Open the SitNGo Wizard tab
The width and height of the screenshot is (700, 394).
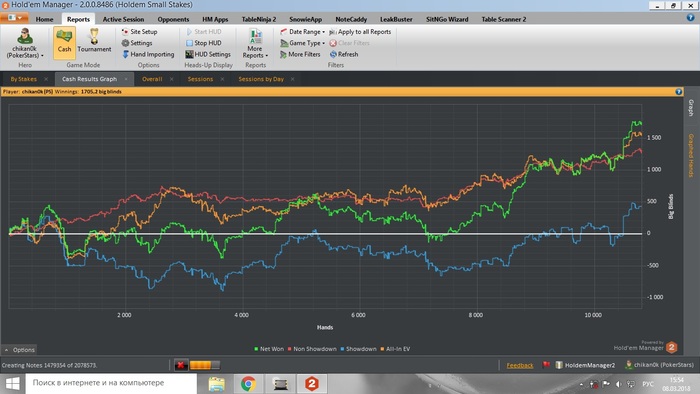pos(447,19)
